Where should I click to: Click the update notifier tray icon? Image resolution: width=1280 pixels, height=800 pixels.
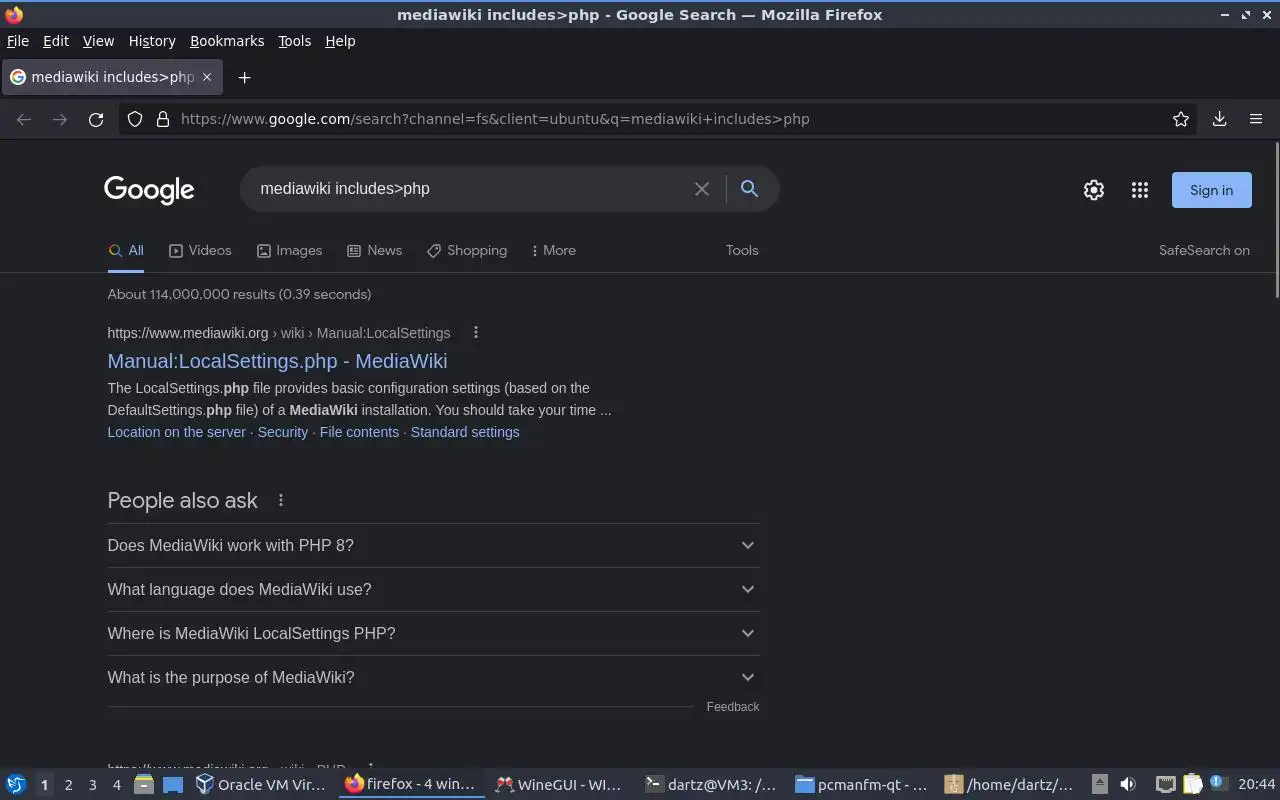[1217, 783]
